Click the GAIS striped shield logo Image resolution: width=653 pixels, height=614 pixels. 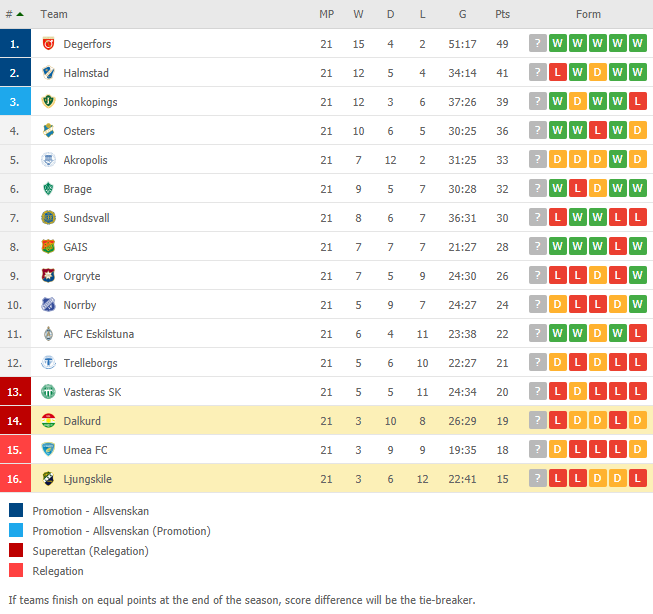tap(48, 247)
